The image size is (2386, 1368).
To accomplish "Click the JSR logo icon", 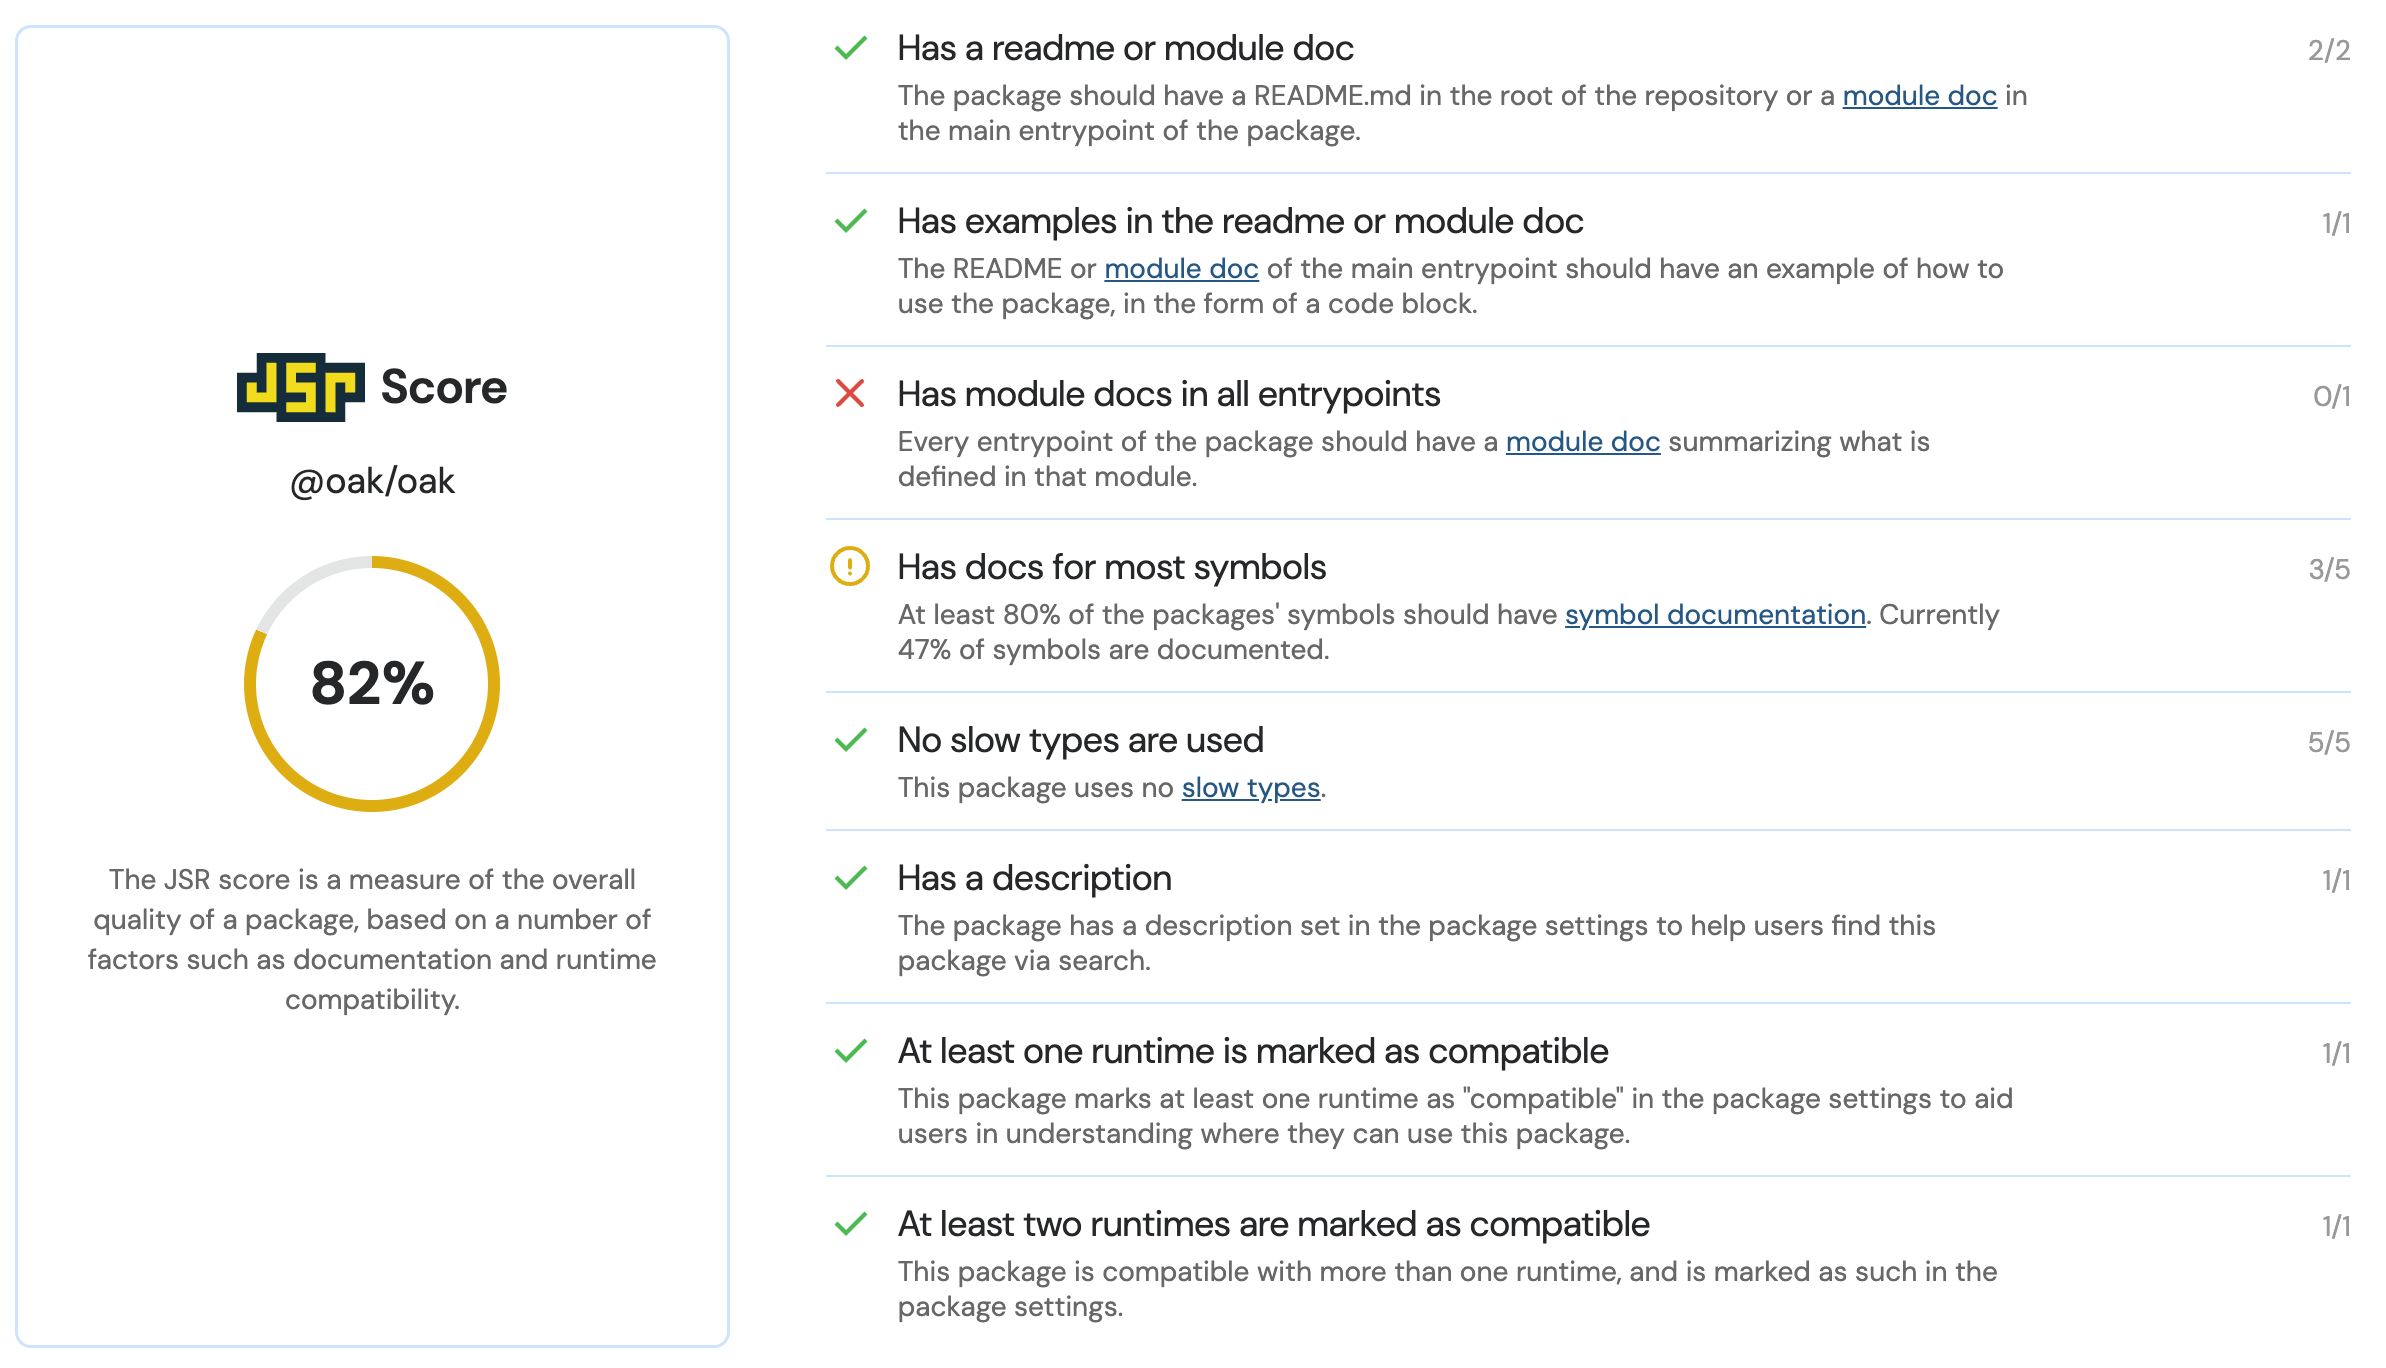I will click(x=300, y=387).
